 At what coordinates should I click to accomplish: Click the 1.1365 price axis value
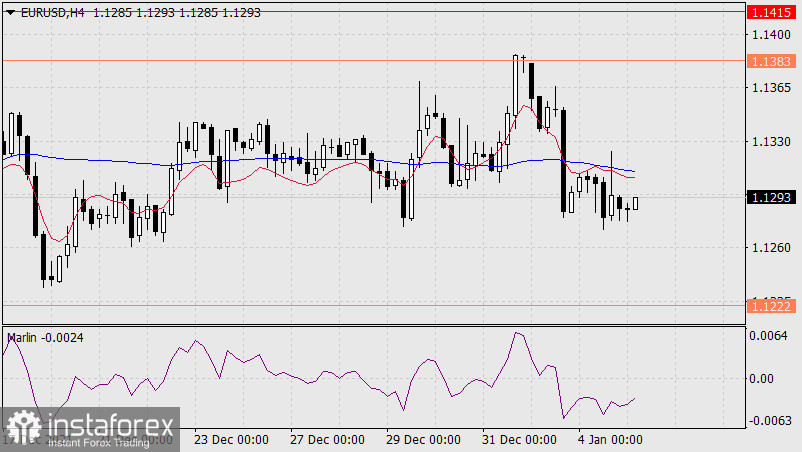click(x=771, y=88)
